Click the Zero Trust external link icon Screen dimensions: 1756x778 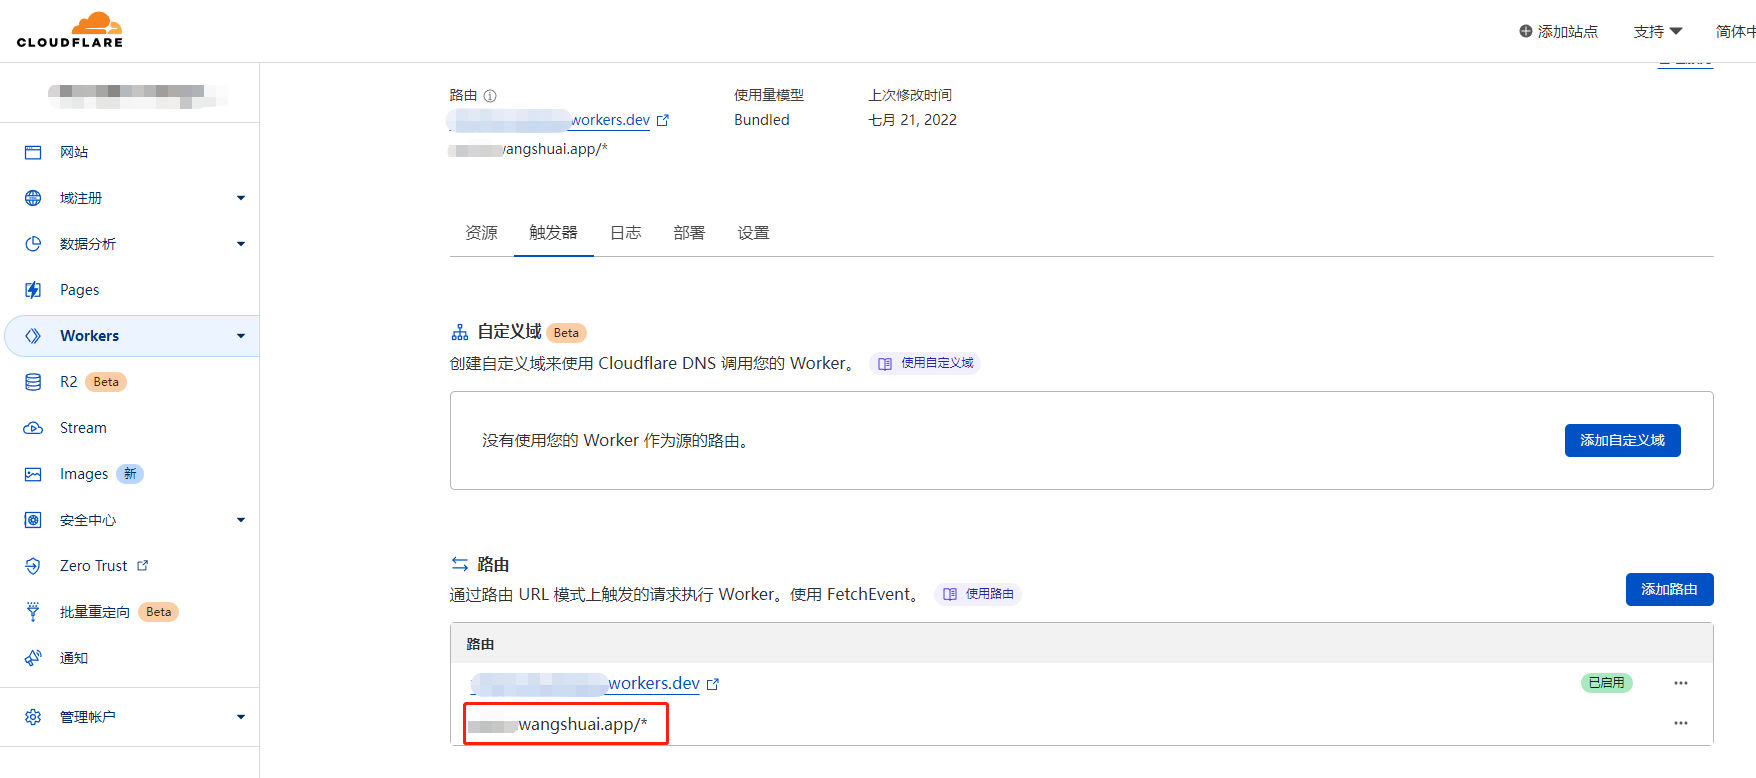click(x=143, y=565)
